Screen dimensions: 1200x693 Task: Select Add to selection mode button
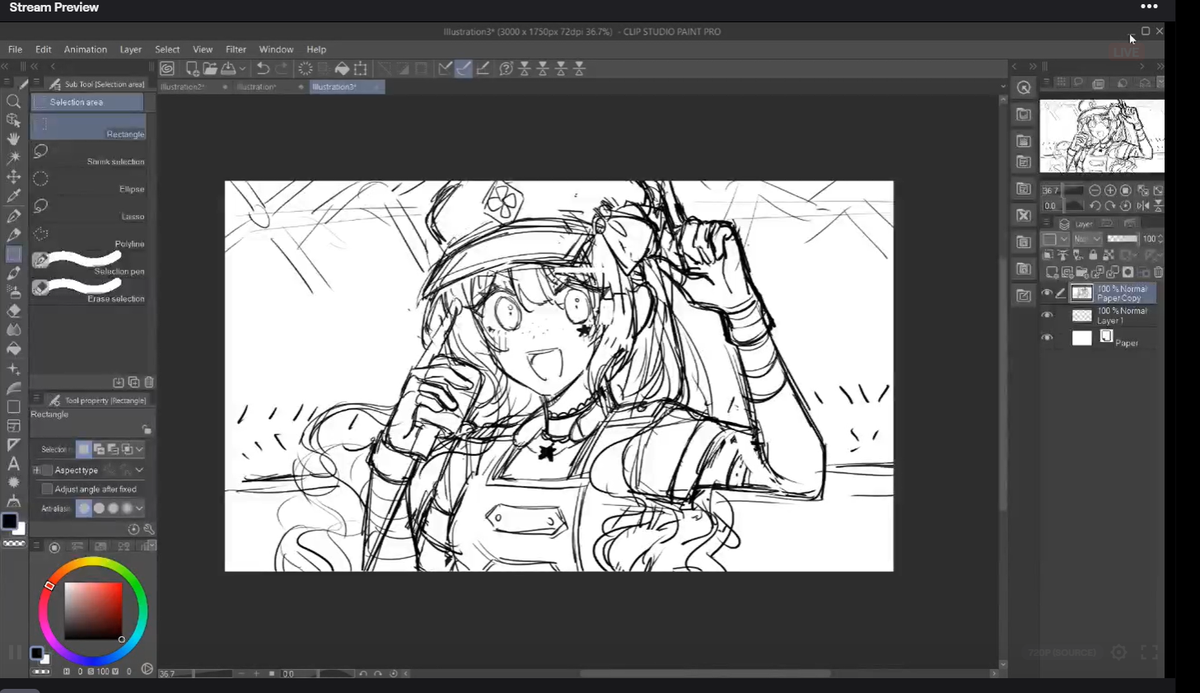98,450
